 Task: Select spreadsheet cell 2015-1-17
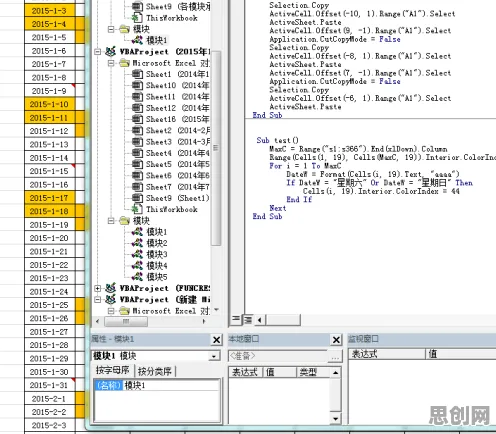[x=49, y=198]
